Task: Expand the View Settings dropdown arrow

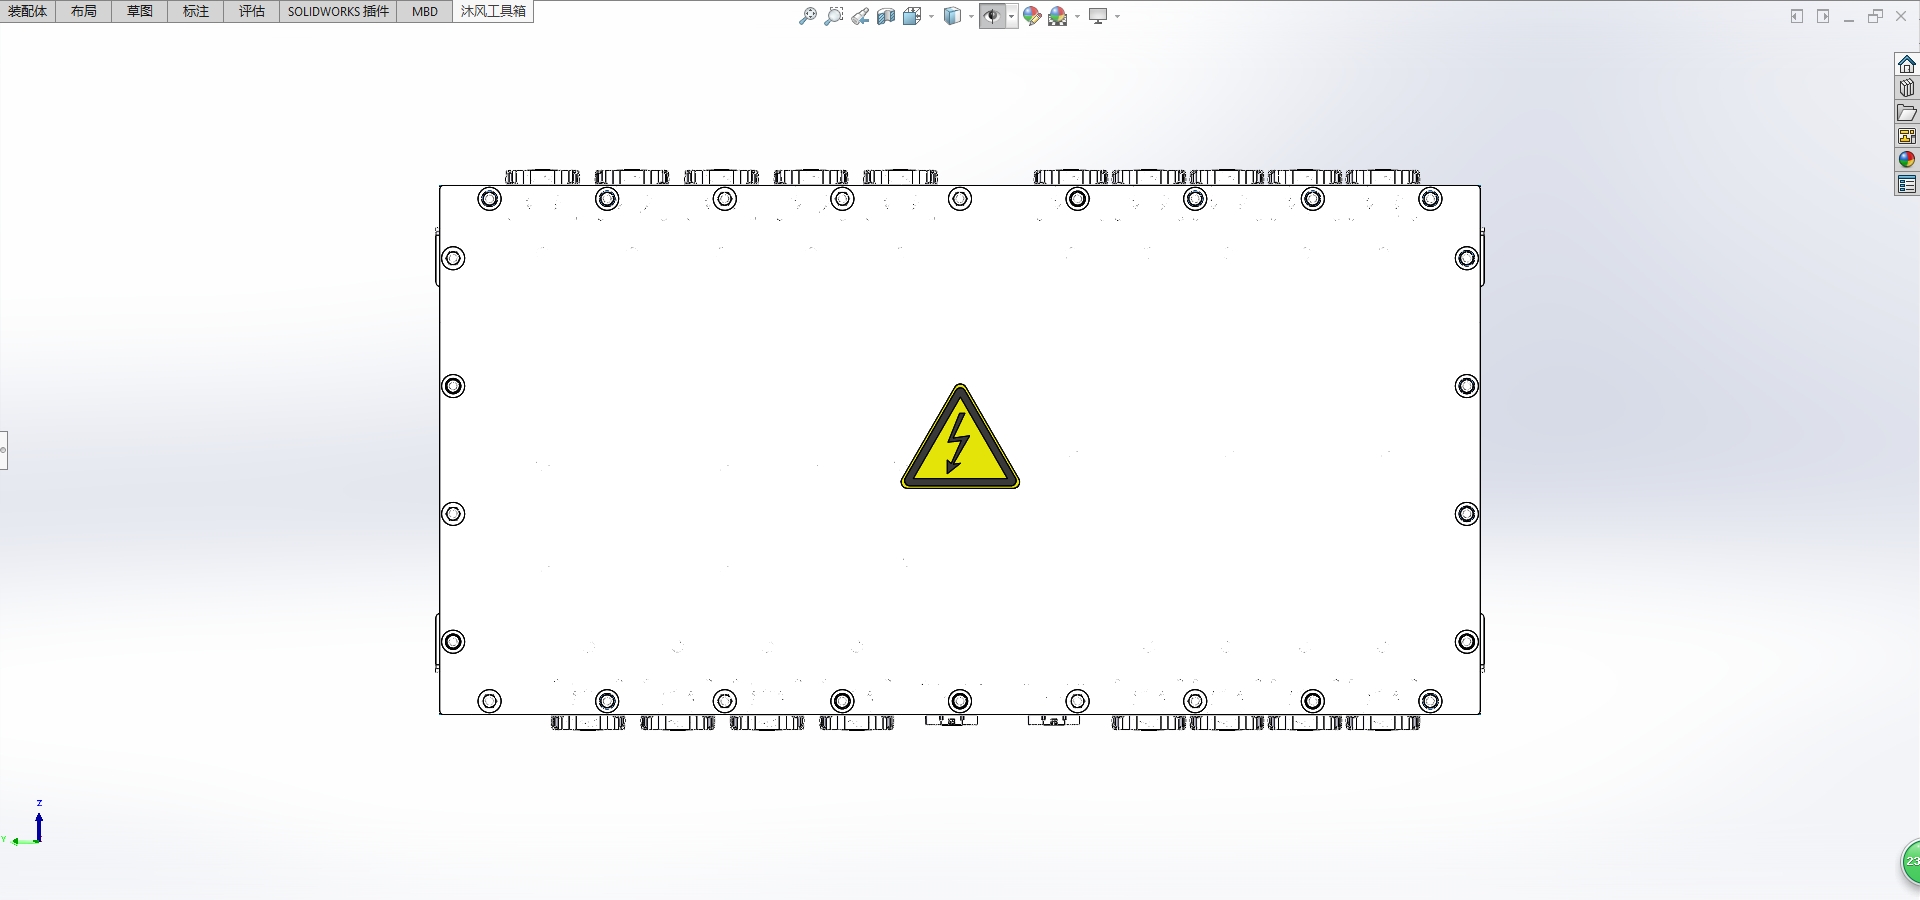Action: point(1117,16)
